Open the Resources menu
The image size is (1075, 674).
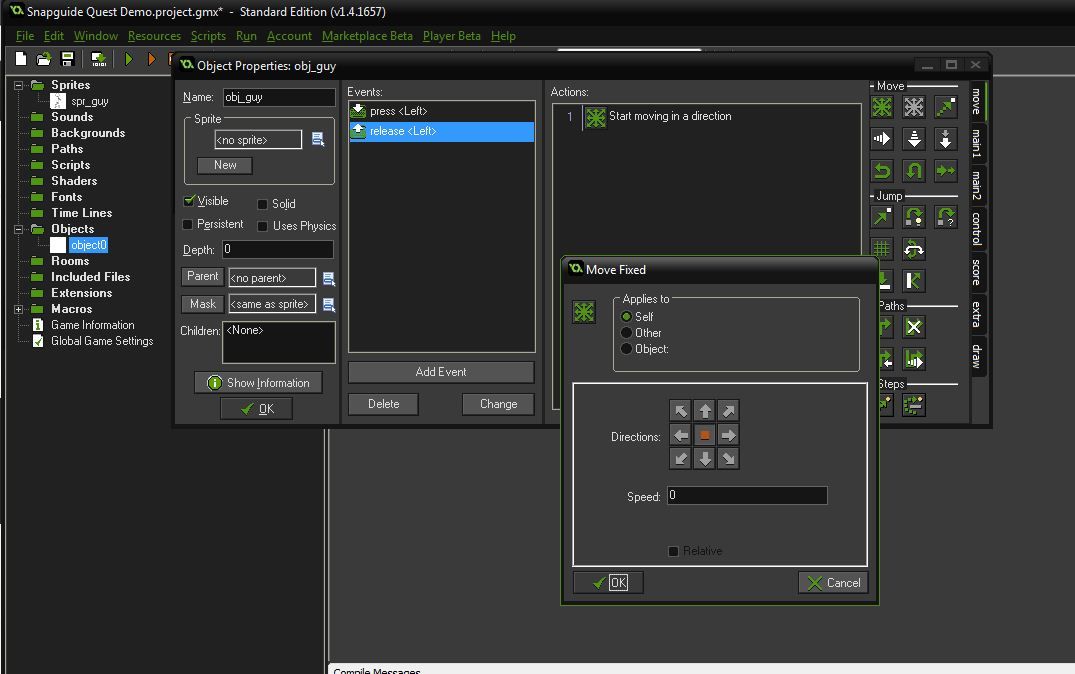[154, 36]
